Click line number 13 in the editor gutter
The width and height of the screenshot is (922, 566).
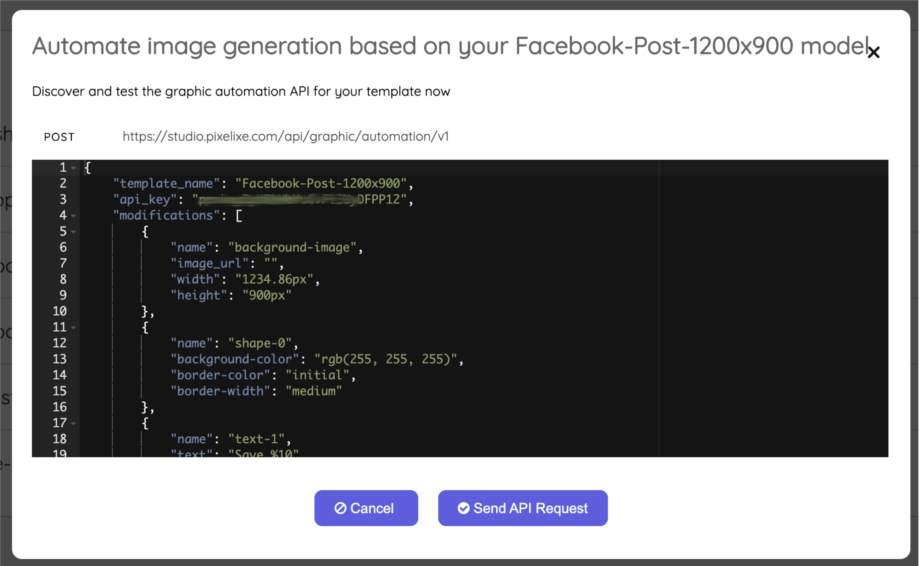(60, 359)
